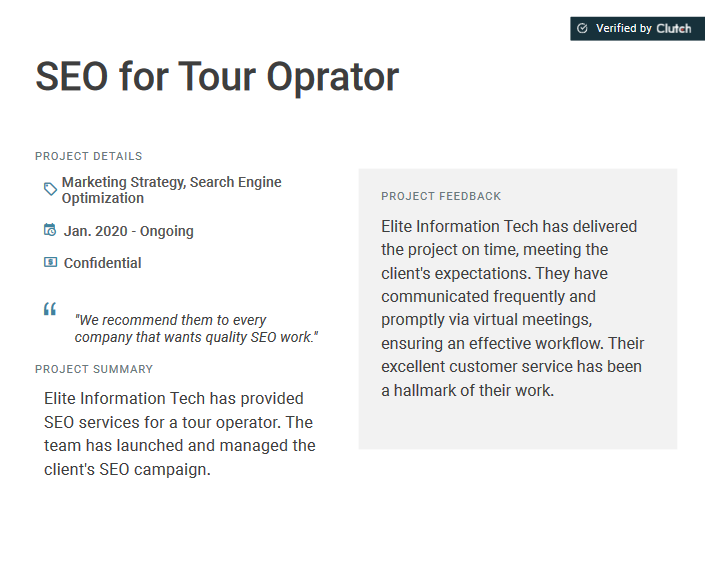Click the Clutch logo text in badge
Screen dimensions: 705x586
coord(674,29)
